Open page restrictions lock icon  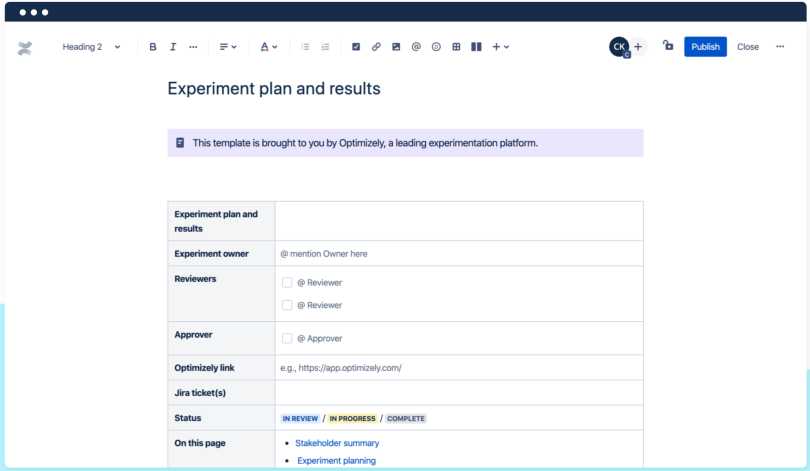coord(668,46)
